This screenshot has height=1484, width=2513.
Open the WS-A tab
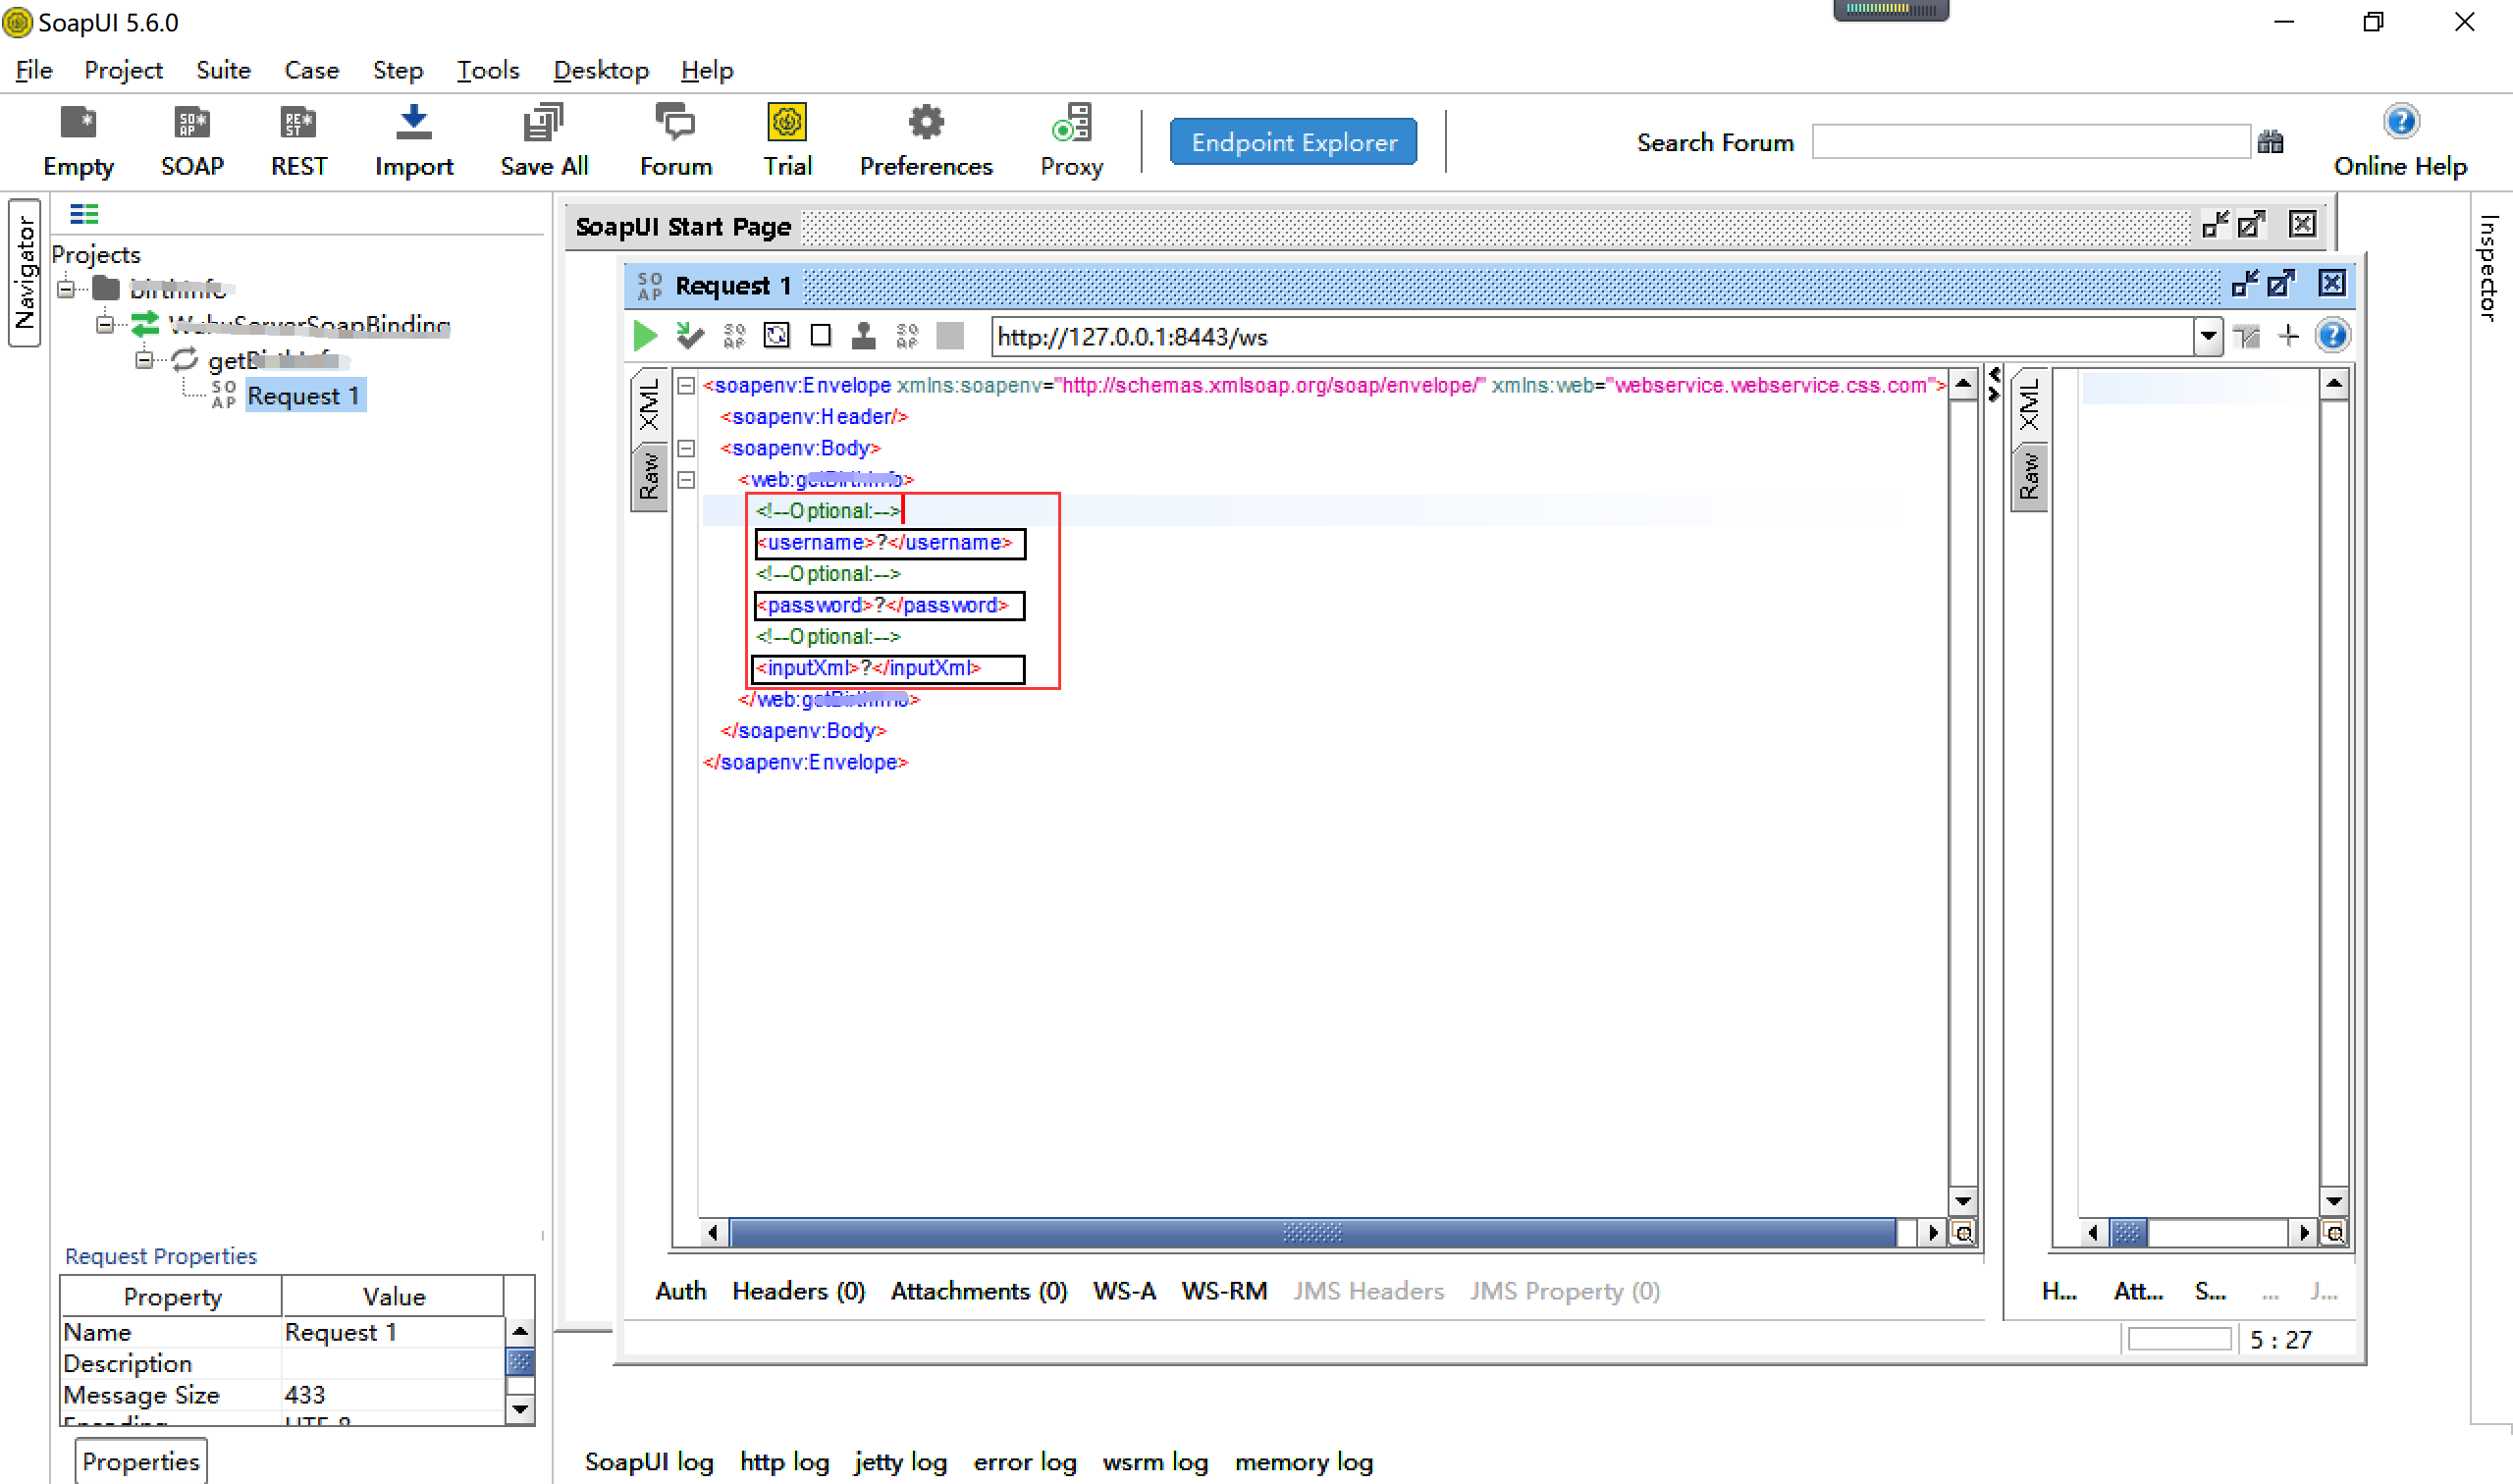pyautogui.click(x=1124, y=1291)
